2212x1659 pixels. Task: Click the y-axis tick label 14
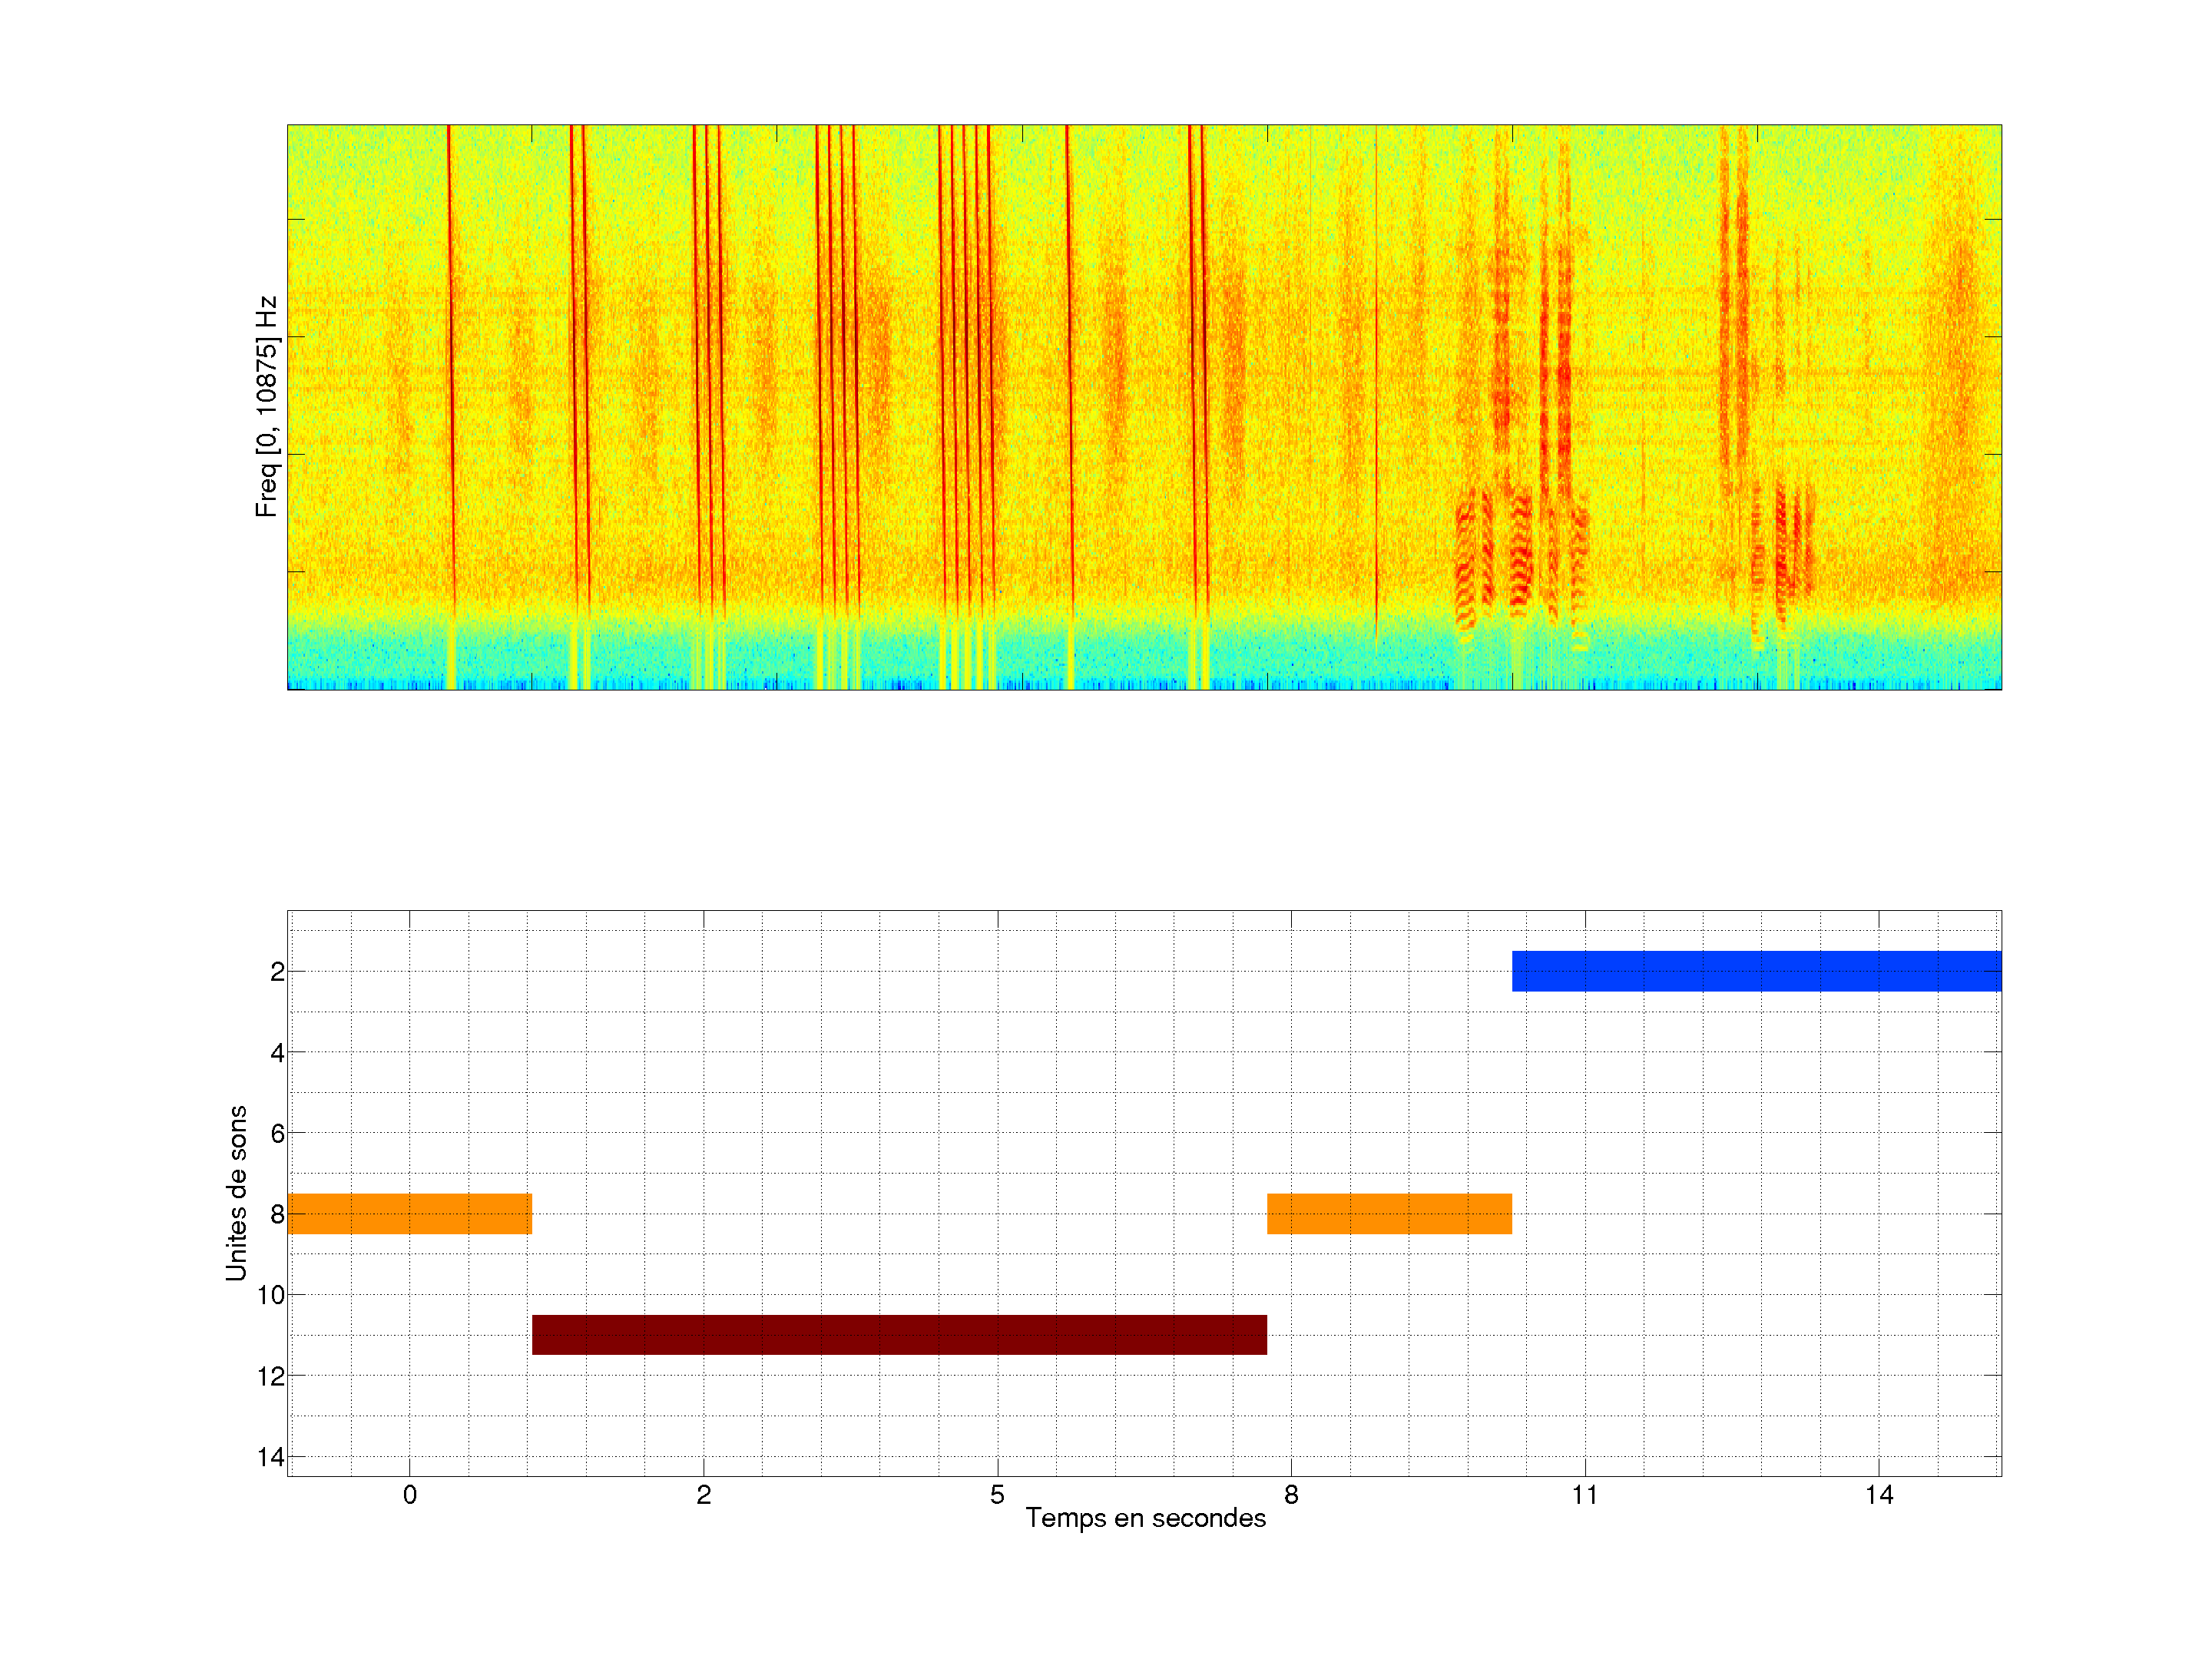coord(271,1457)
